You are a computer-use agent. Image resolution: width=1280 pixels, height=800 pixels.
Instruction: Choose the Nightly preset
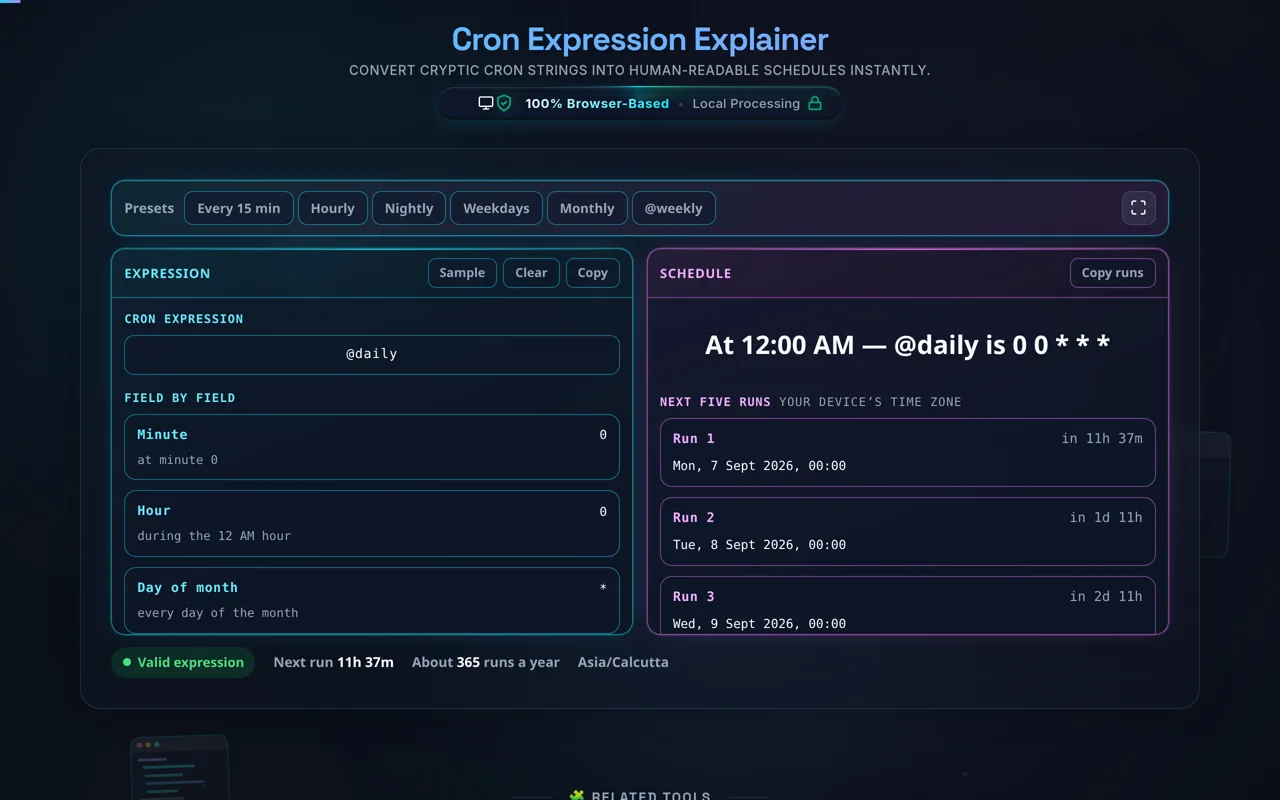pos(409,208)
